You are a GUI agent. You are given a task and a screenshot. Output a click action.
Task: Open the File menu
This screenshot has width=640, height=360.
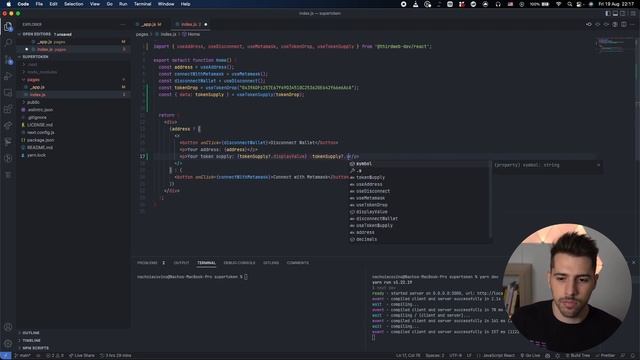[x=39, y=4]
